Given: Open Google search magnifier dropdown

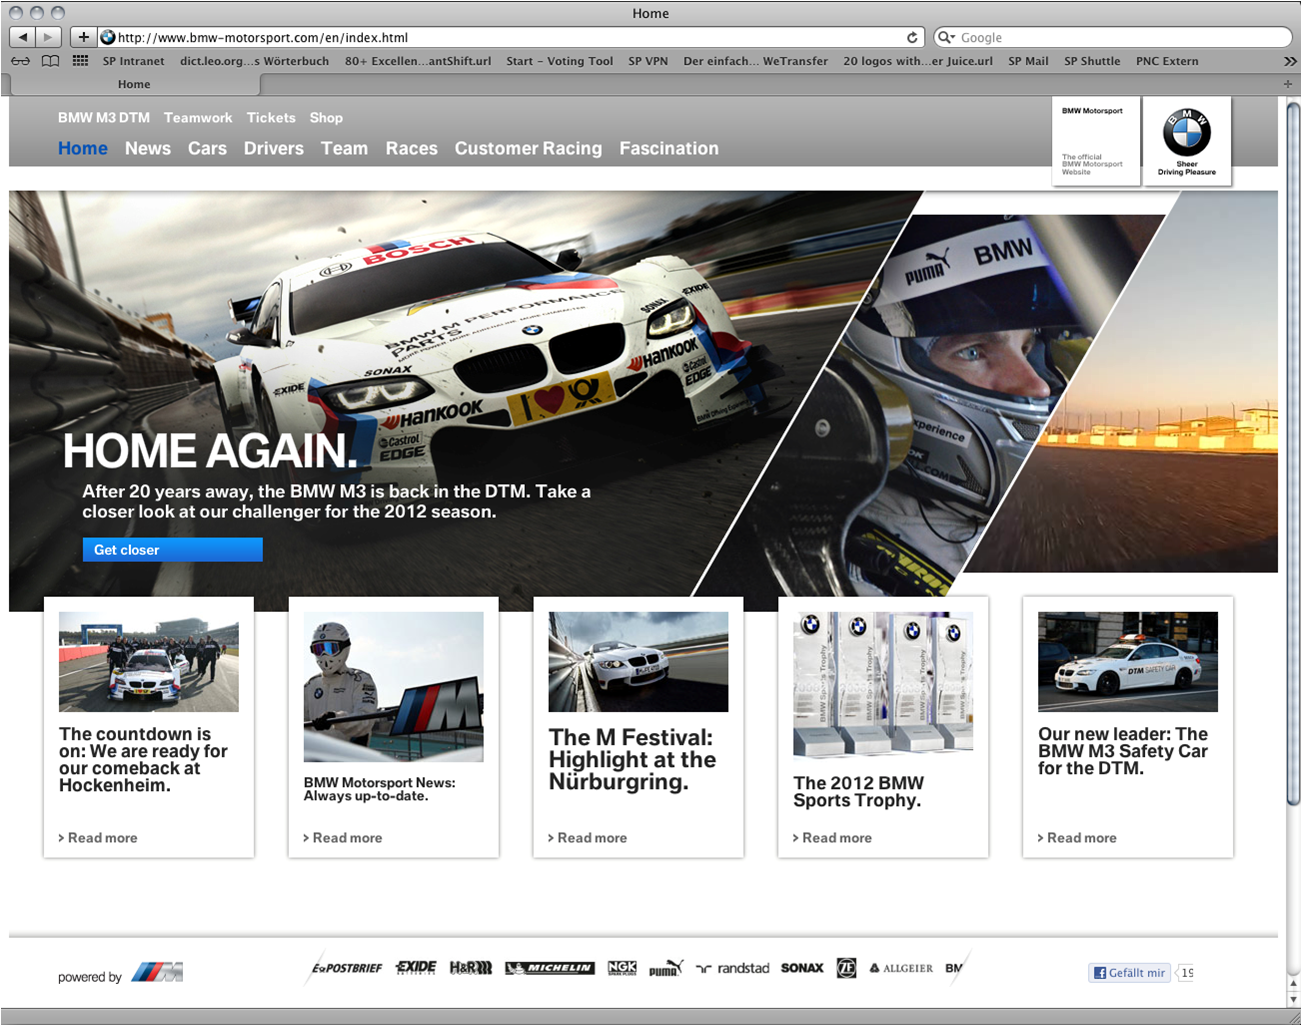Looking at the screenshot, I should tap(946, 38).
